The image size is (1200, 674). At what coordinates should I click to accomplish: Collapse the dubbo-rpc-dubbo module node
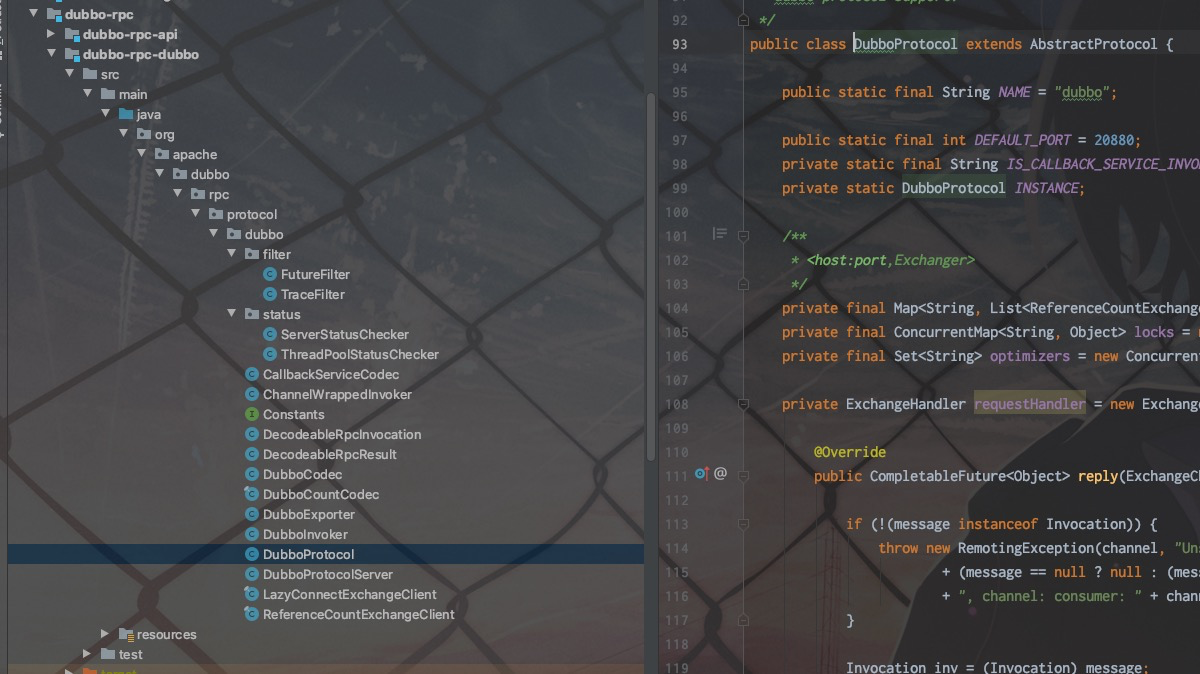click(x=52, y=54)
